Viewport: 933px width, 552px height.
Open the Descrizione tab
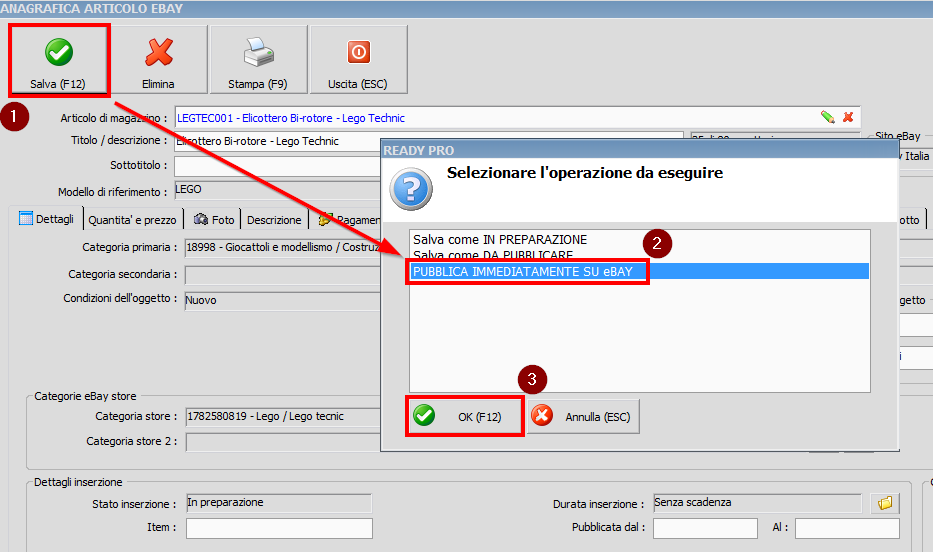[274, 219]
